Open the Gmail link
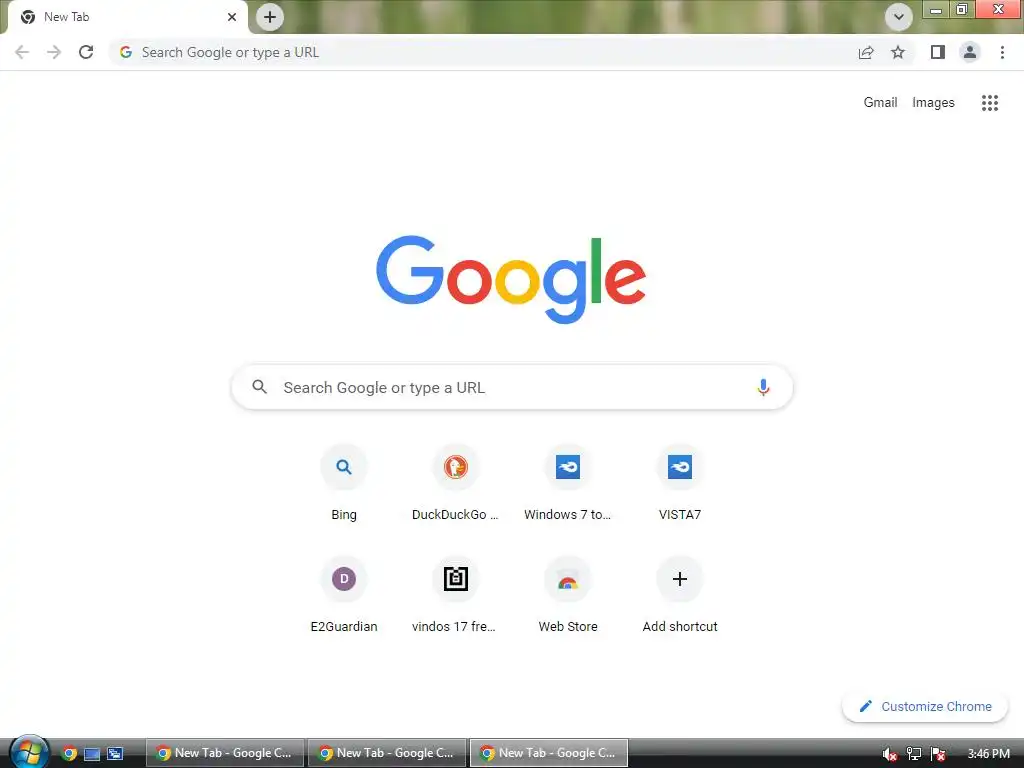 880,103
